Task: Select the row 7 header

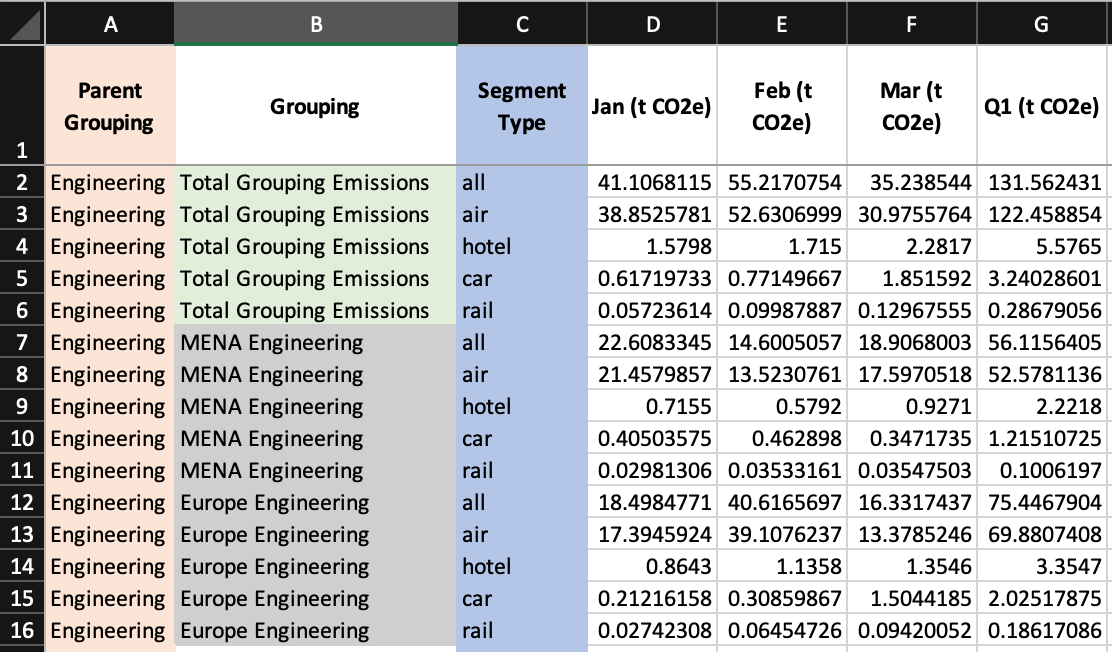Action: pyautogui.click(x=23, y=343)
